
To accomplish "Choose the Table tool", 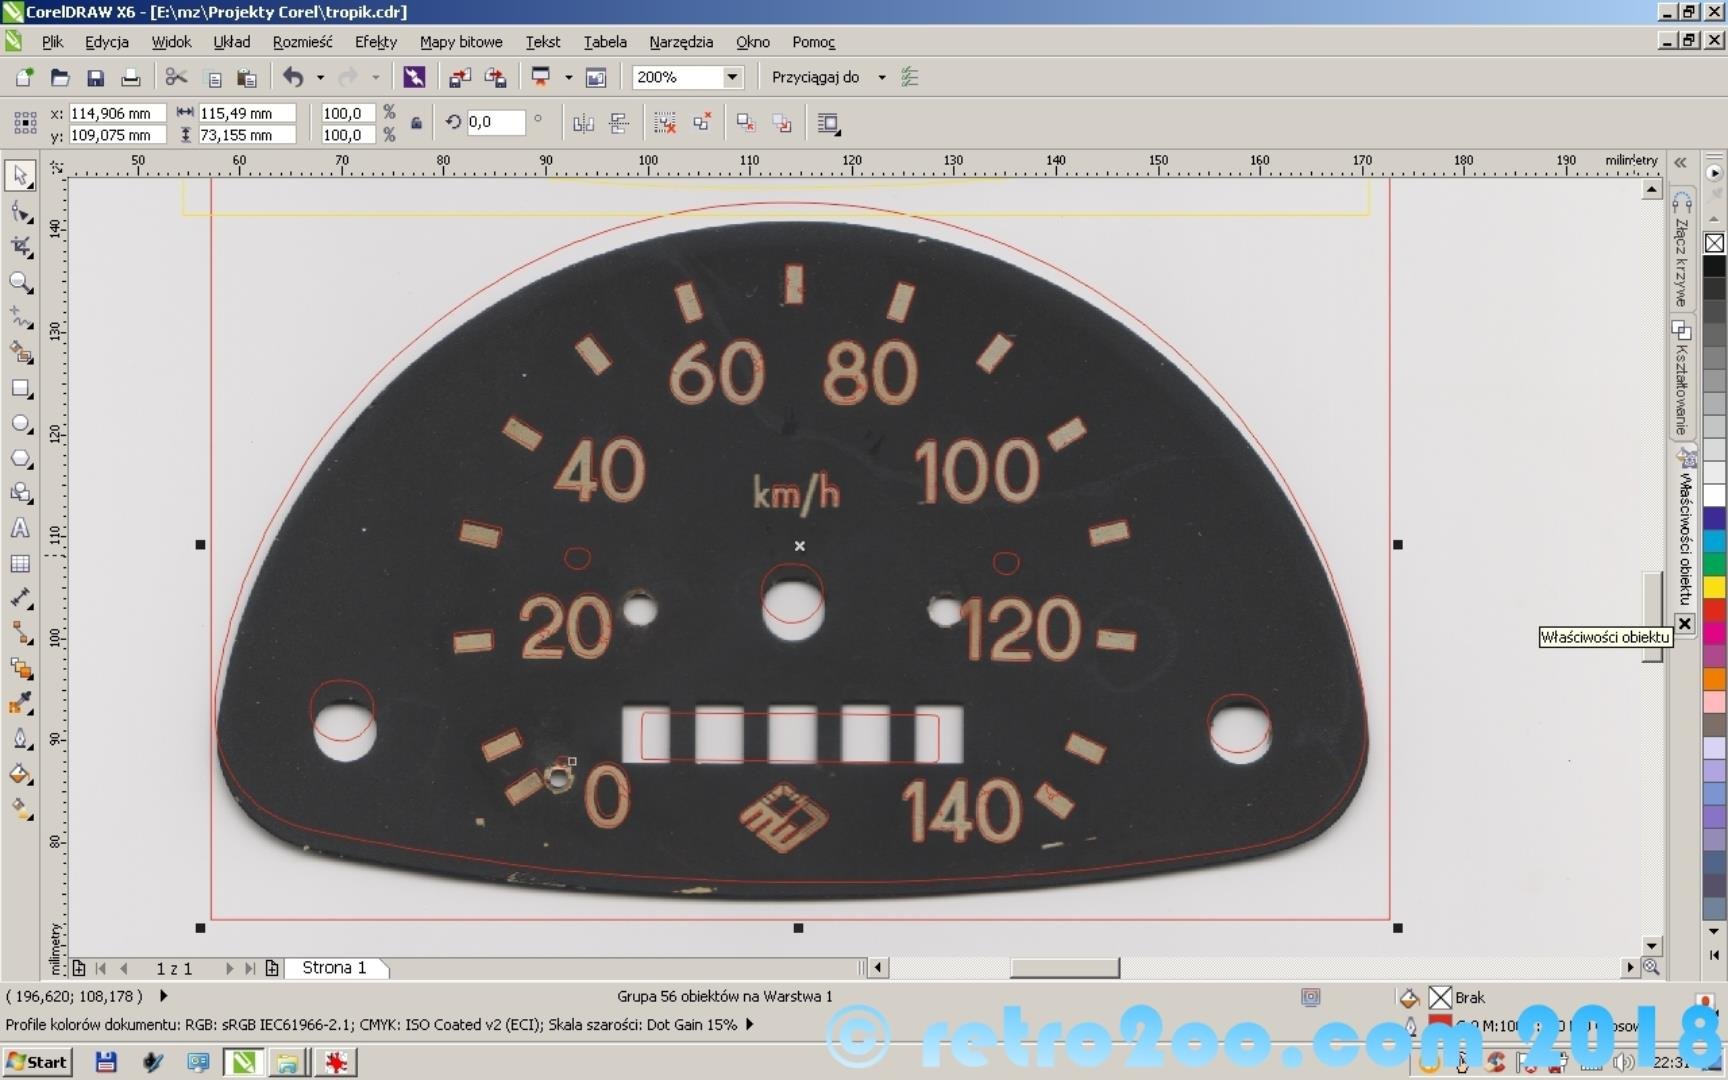I will click(20, 564).
